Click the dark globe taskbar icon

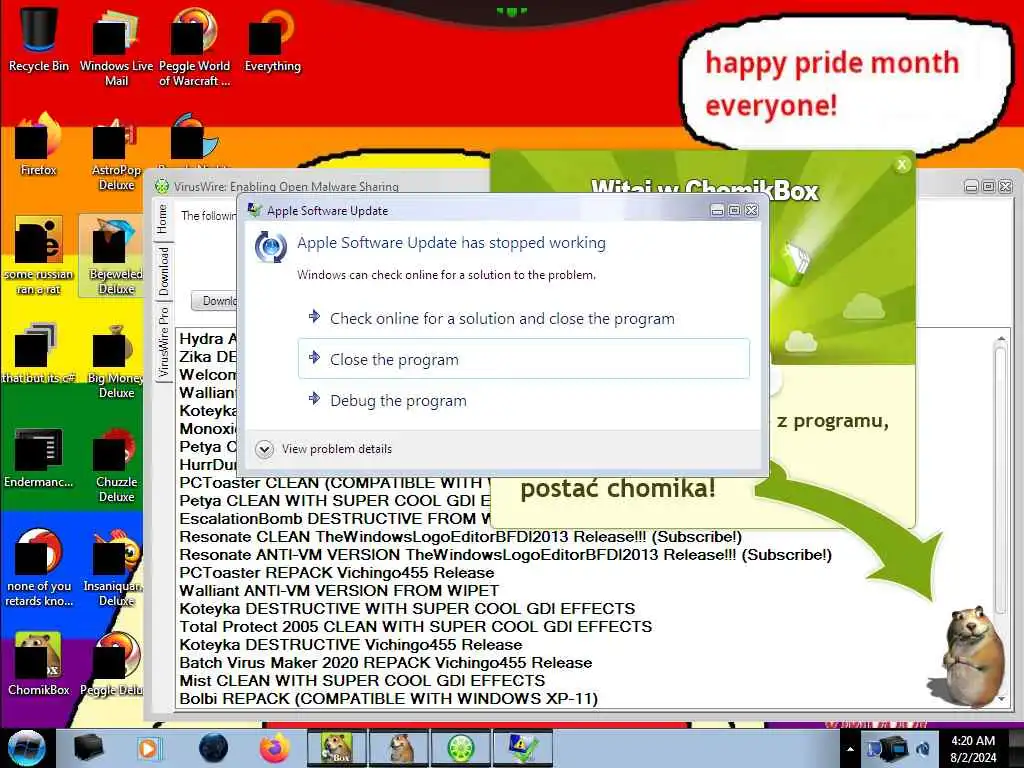213,748
